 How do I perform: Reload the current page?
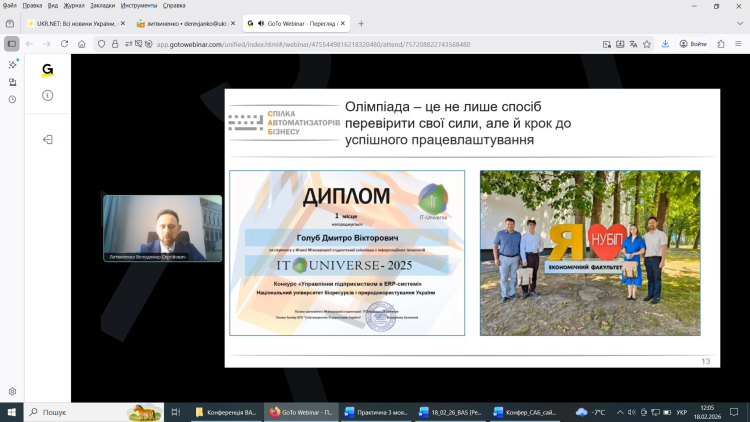tap(65, 44)
